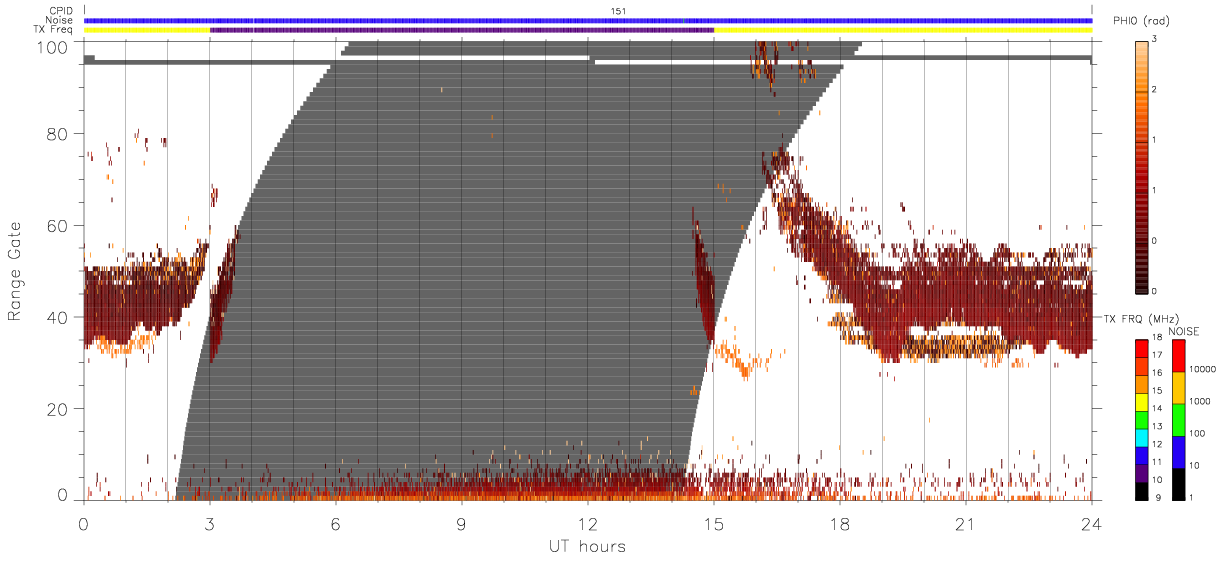The image size is (1228, 567).
Task: Click the y-axis tick label 40
Action: [x=56, y=317]
